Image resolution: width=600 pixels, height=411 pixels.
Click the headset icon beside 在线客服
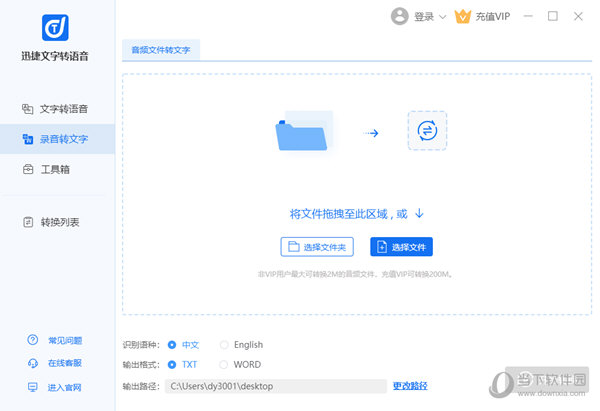(x=33, y=363)
